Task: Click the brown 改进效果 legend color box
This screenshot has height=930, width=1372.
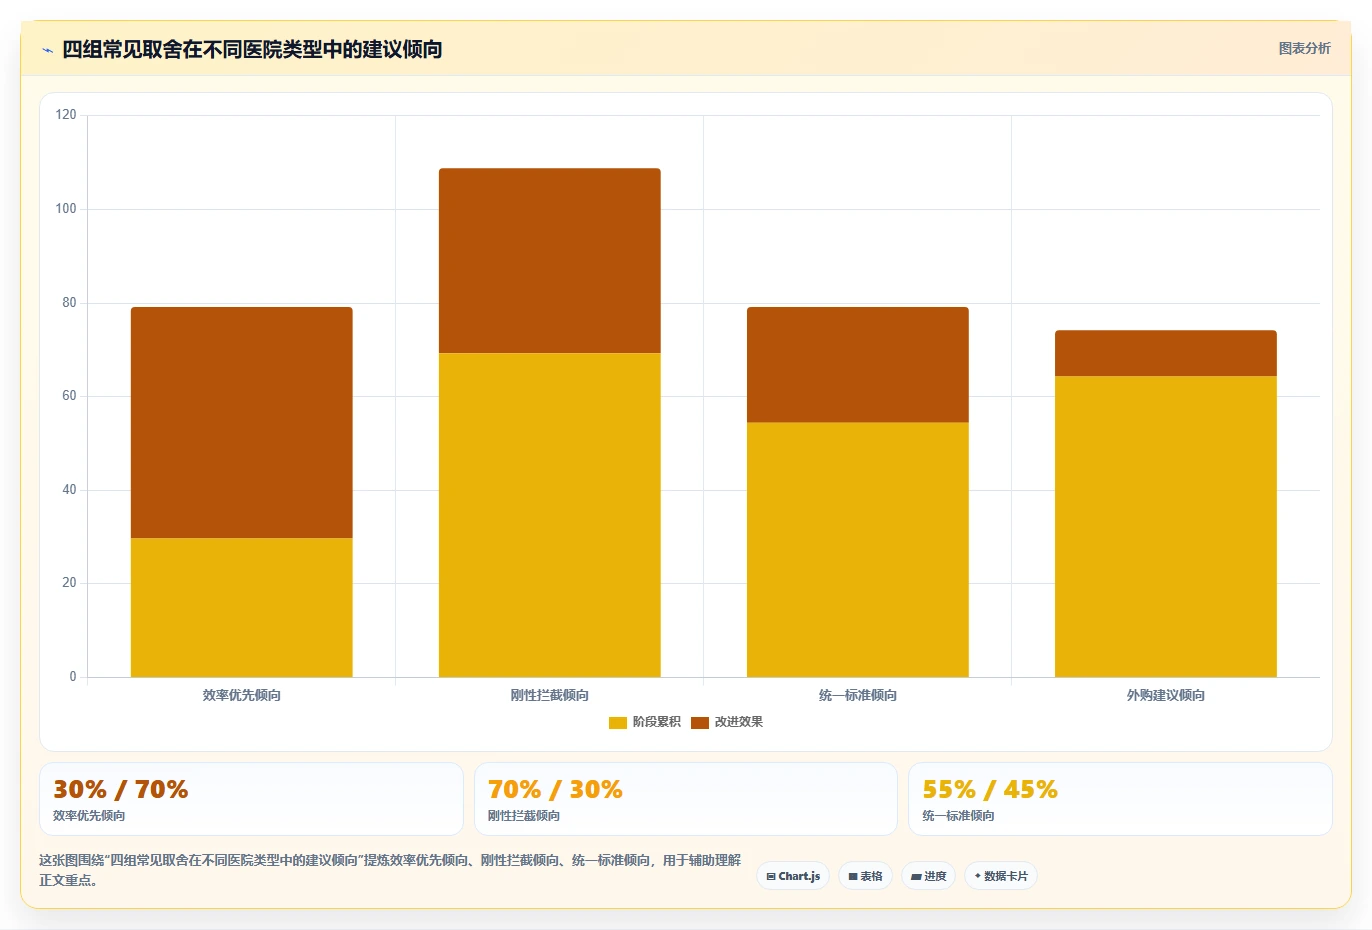Action: point(699,722)
